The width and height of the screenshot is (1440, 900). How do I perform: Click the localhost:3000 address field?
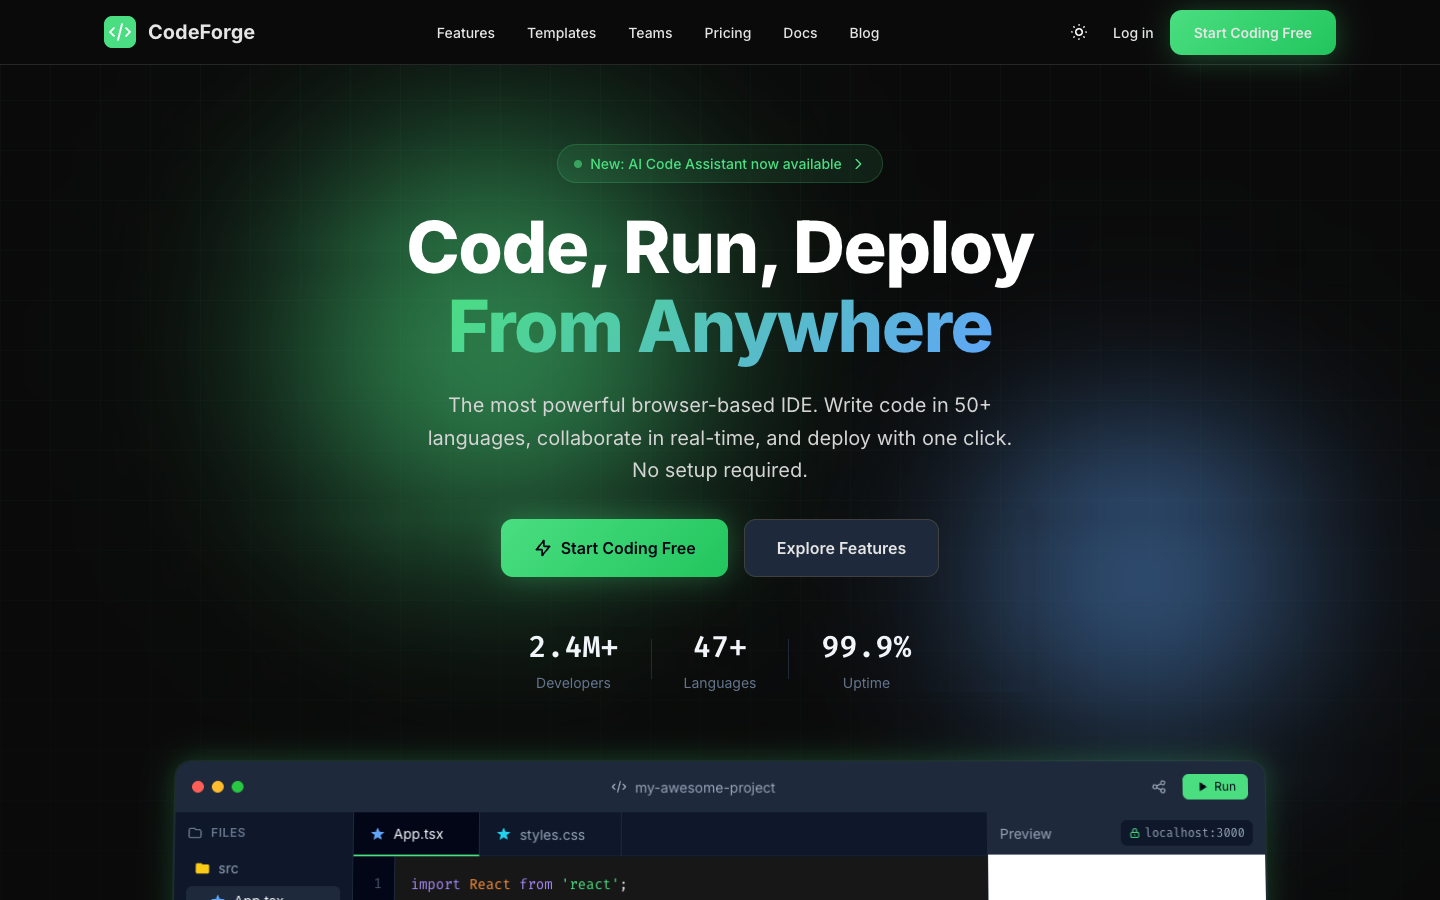coord(1192,832)
